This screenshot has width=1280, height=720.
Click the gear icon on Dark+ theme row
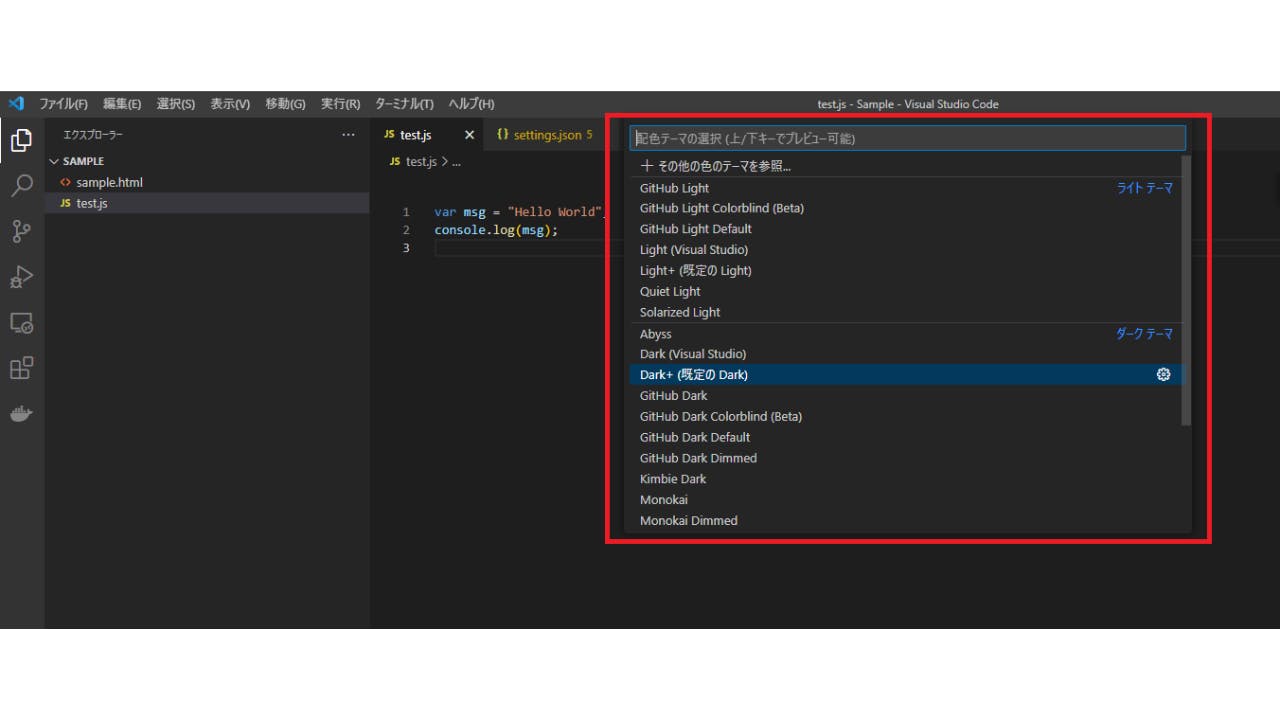click(1163, 374)
